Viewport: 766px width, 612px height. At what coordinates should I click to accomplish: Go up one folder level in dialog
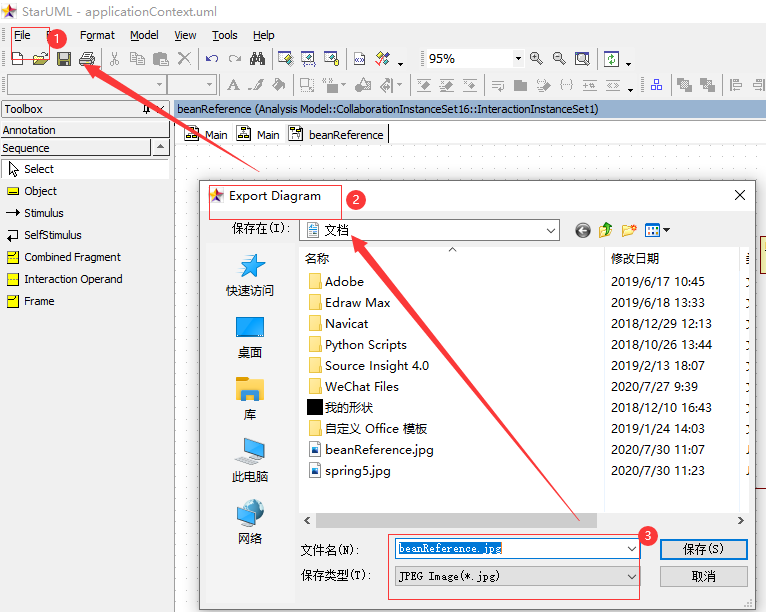pyautogui.click(x=606, y=230)
